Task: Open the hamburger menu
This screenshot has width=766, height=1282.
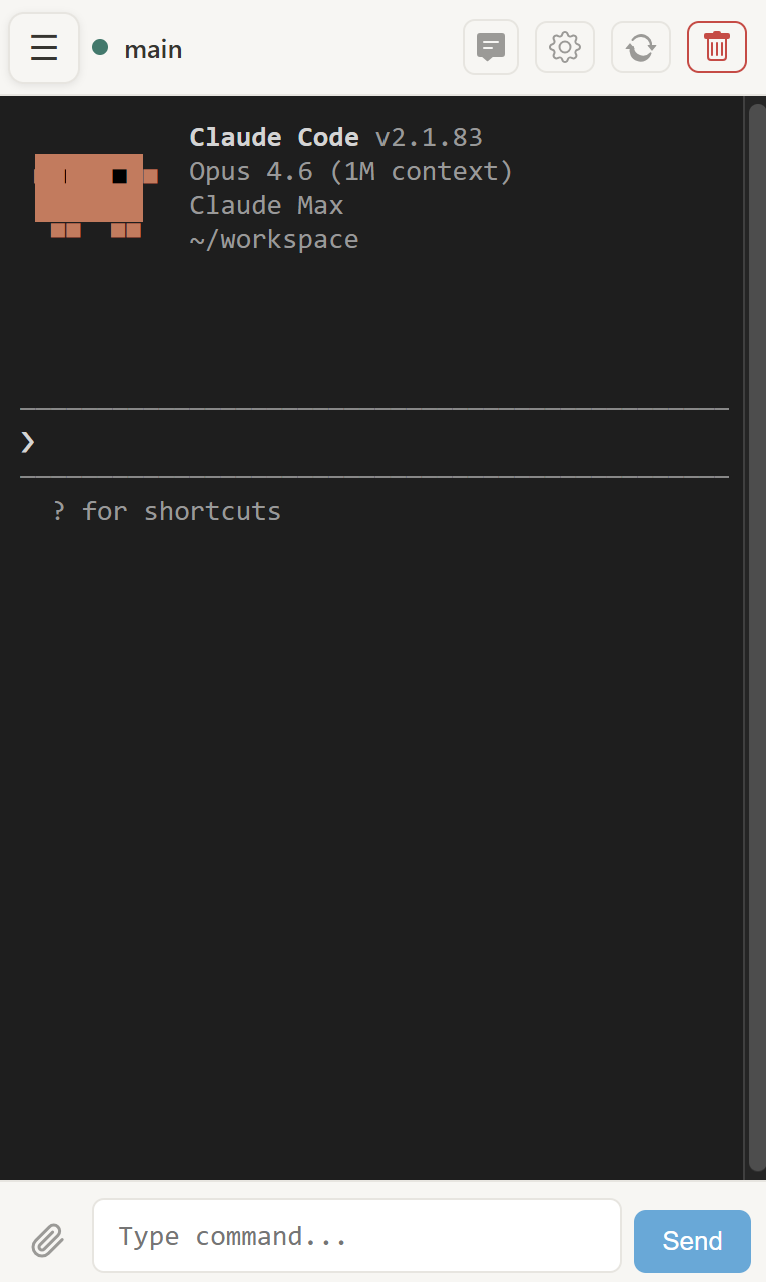Action: pos(44,48)
